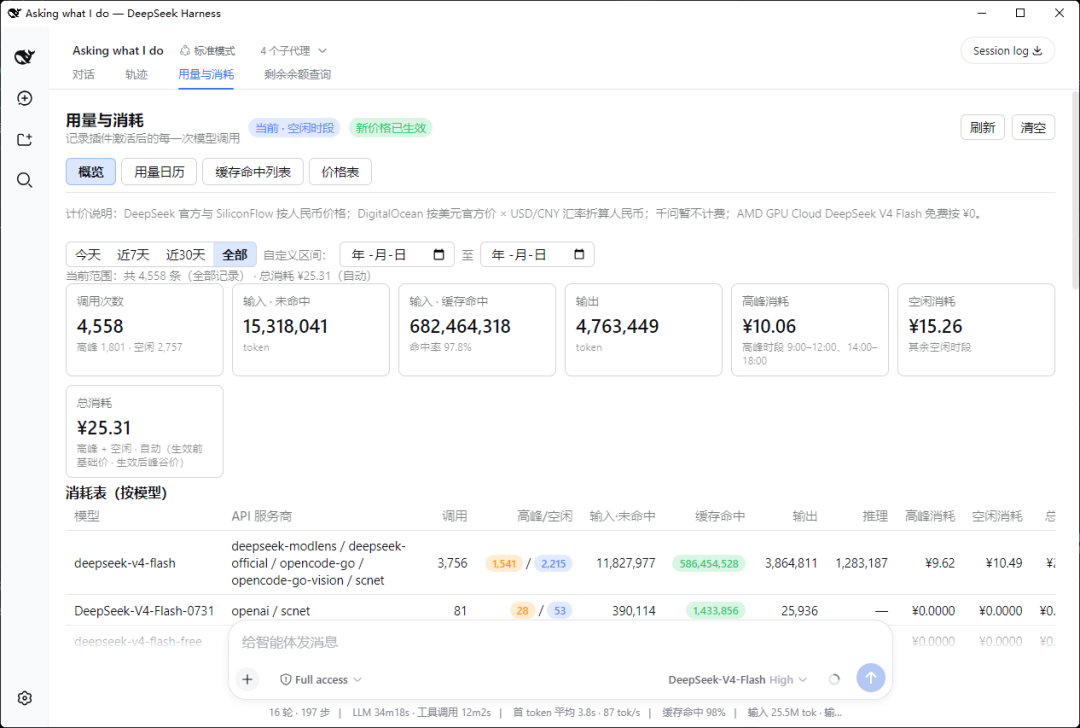Open the DeepSeek-V4-Flash High model selector
The width and height of the screenshot is (1080, 728).
click(x=738, y=680)
